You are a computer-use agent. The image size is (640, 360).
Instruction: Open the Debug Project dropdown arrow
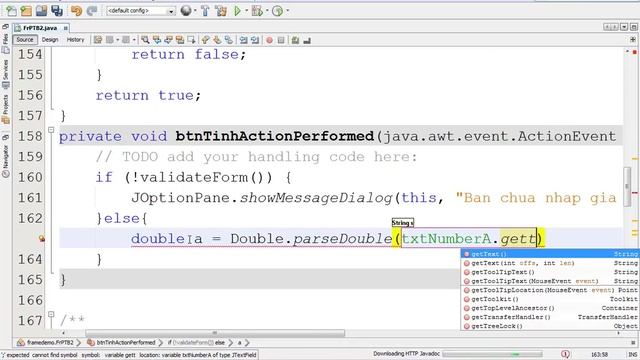point(267,11)
